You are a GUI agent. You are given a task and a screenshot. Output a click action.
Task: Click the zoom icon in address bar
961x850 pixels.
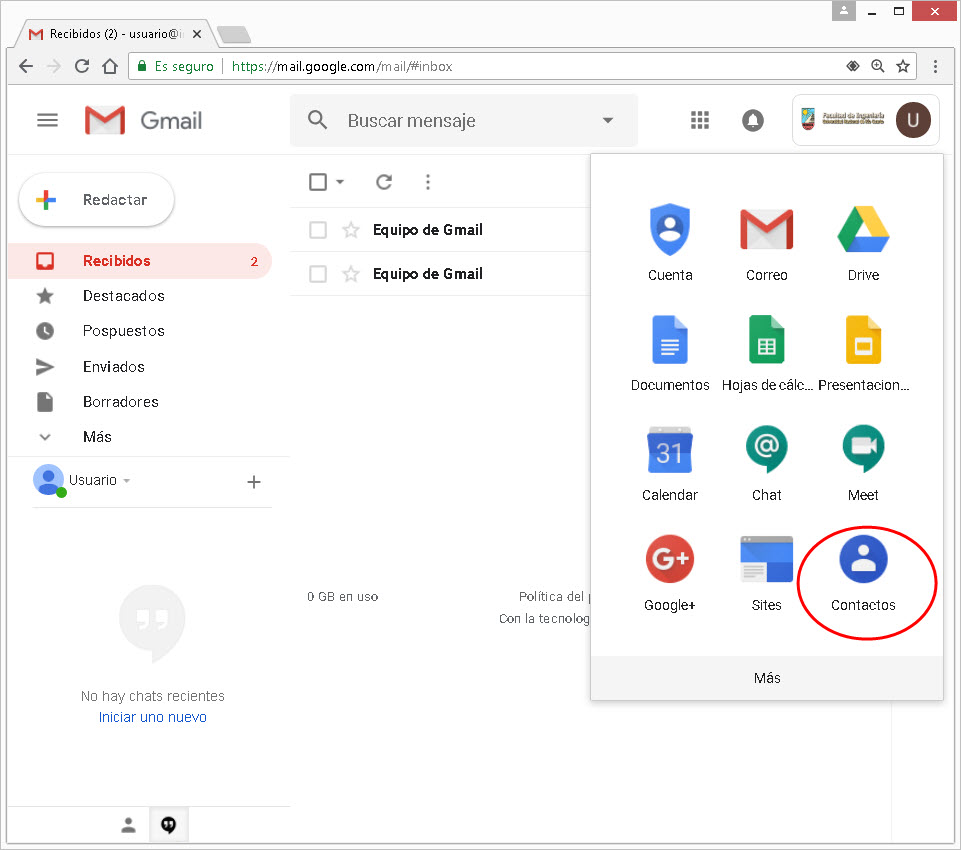(x=878, y=66)
